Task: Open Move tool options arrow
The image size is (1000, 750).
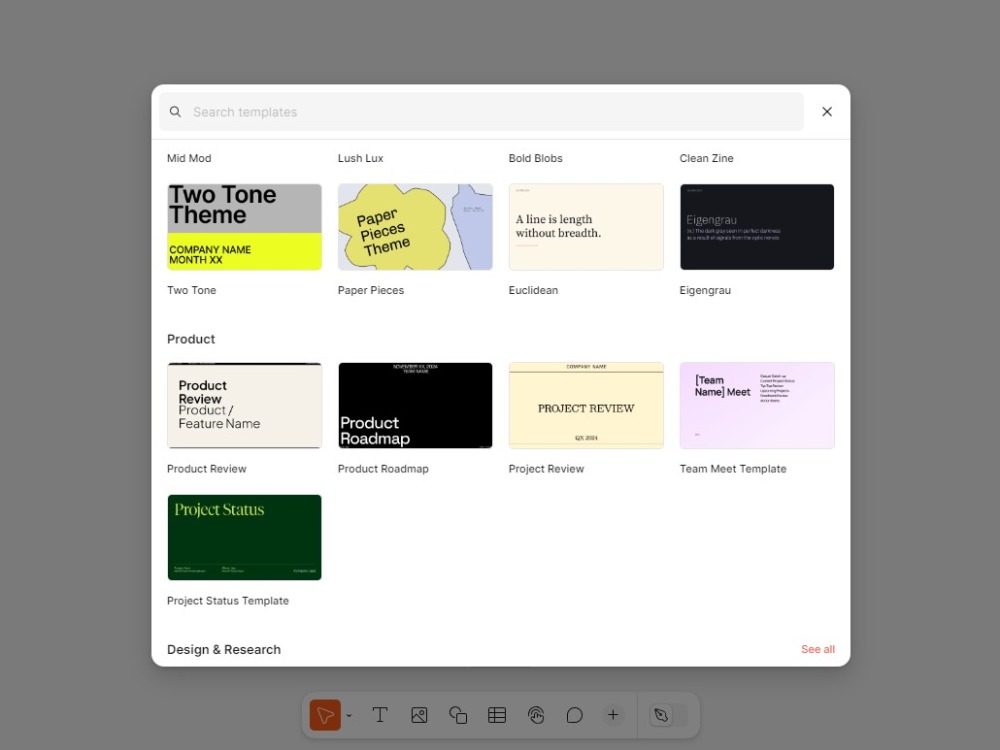Action: coord(349,716)
